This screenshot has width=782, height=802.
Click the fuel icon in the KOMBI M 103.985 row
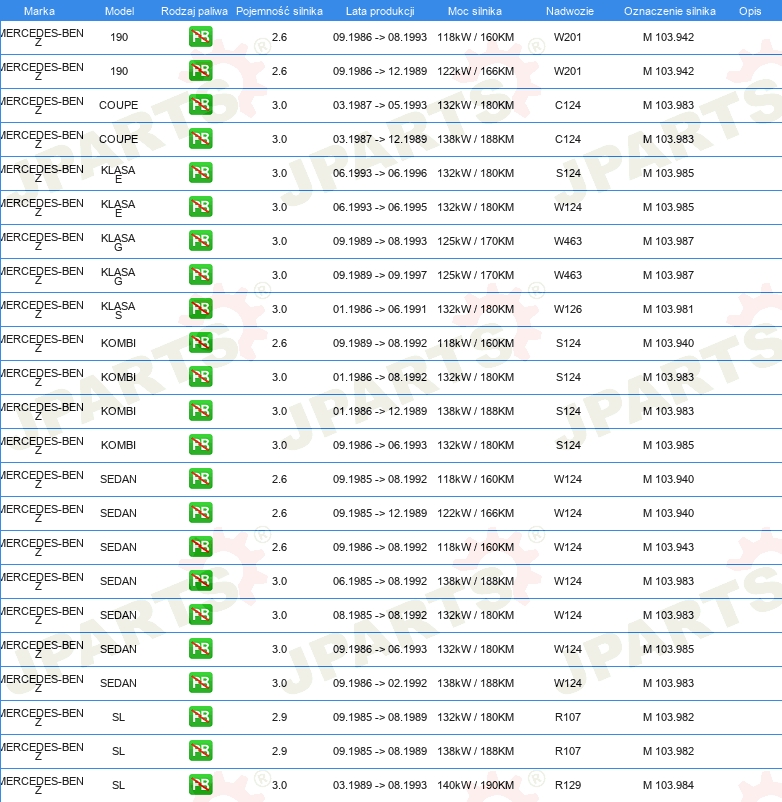pyautogui.click(x=200, y=445)
